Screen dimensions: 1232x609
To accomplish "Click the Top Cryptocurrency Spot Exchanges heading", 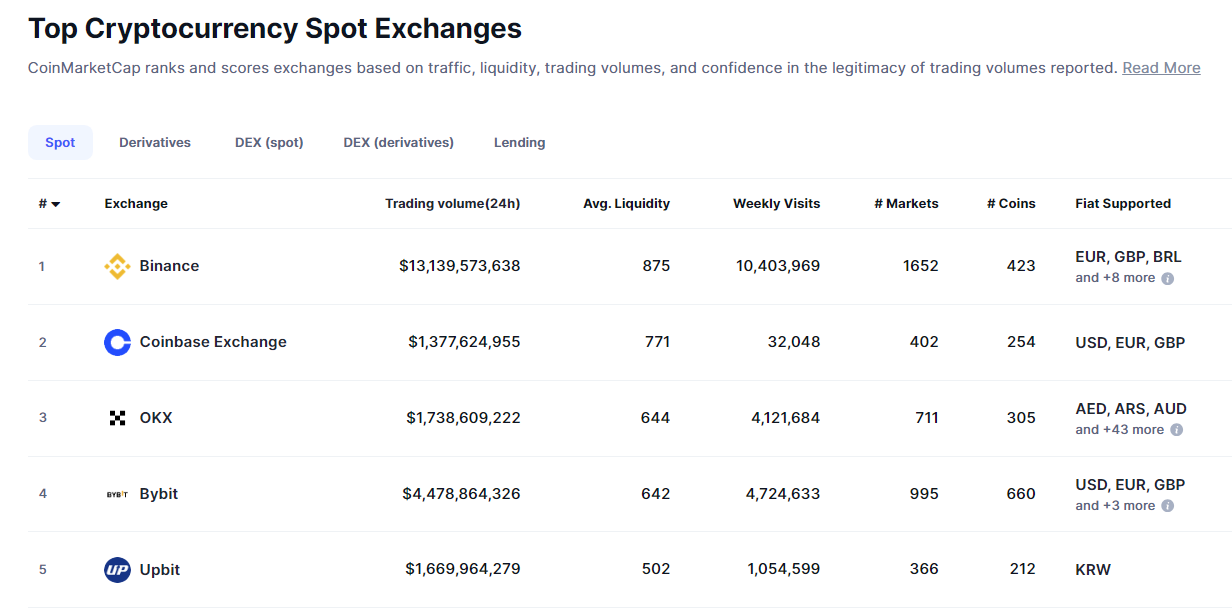I will (275, 28).
